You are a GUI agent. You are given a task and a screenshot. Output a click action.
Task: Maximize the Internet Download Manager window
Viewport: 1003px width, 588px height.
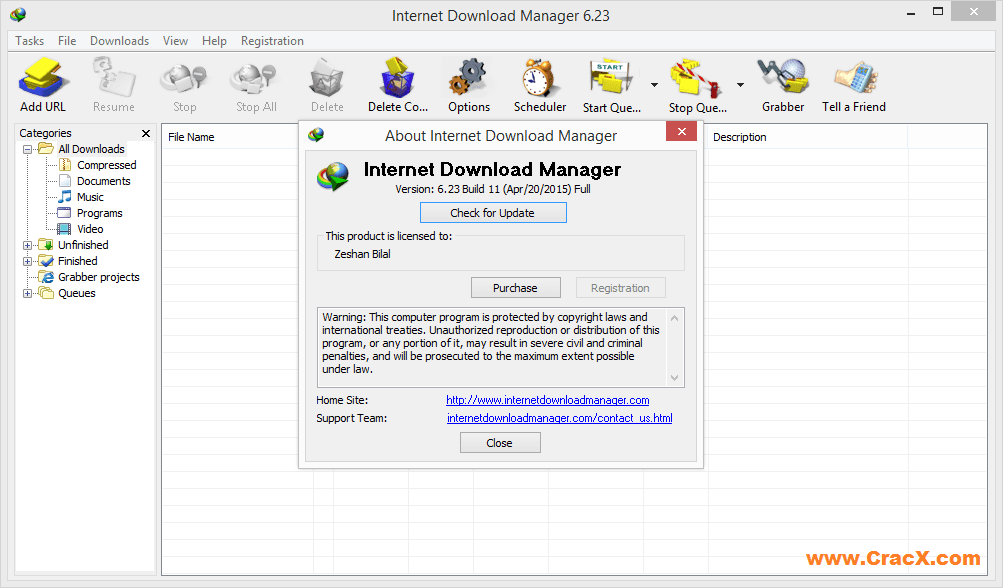938,12
